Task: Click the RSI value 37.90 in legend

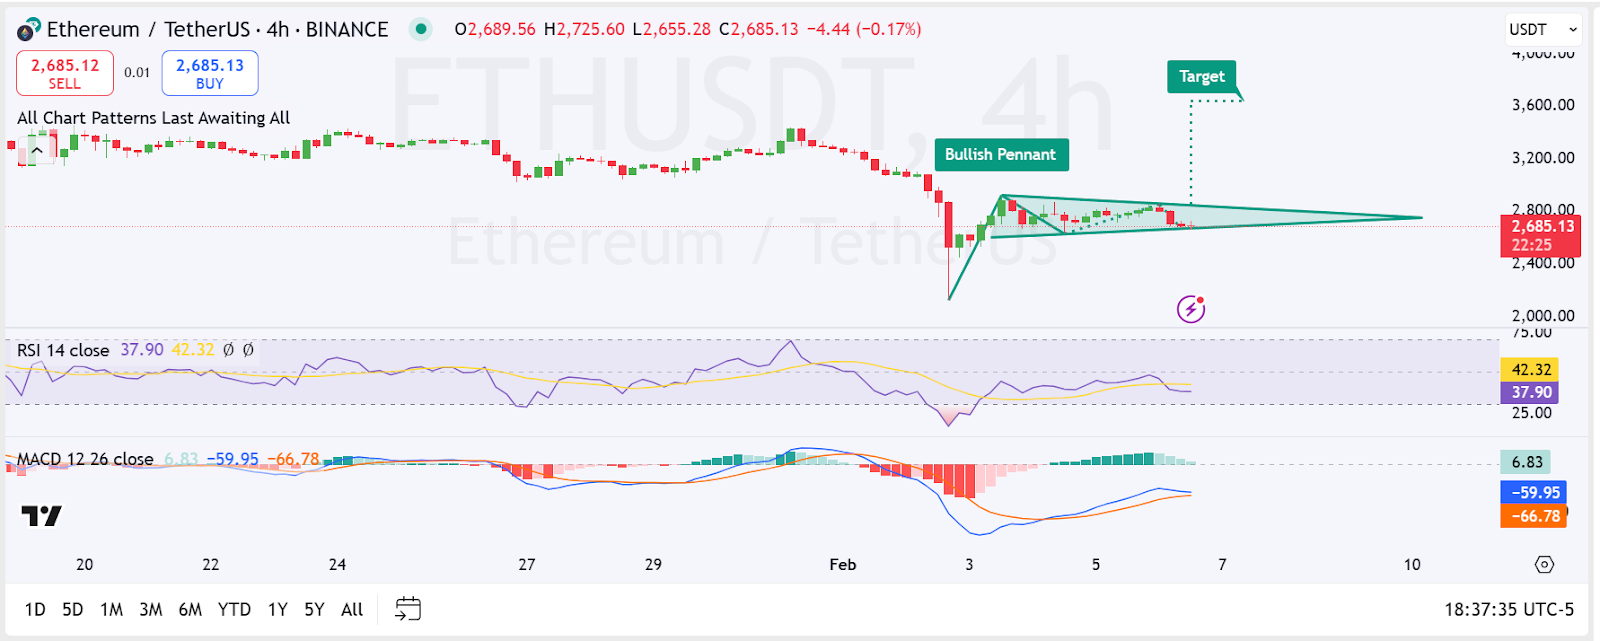Action: [142, 350]
